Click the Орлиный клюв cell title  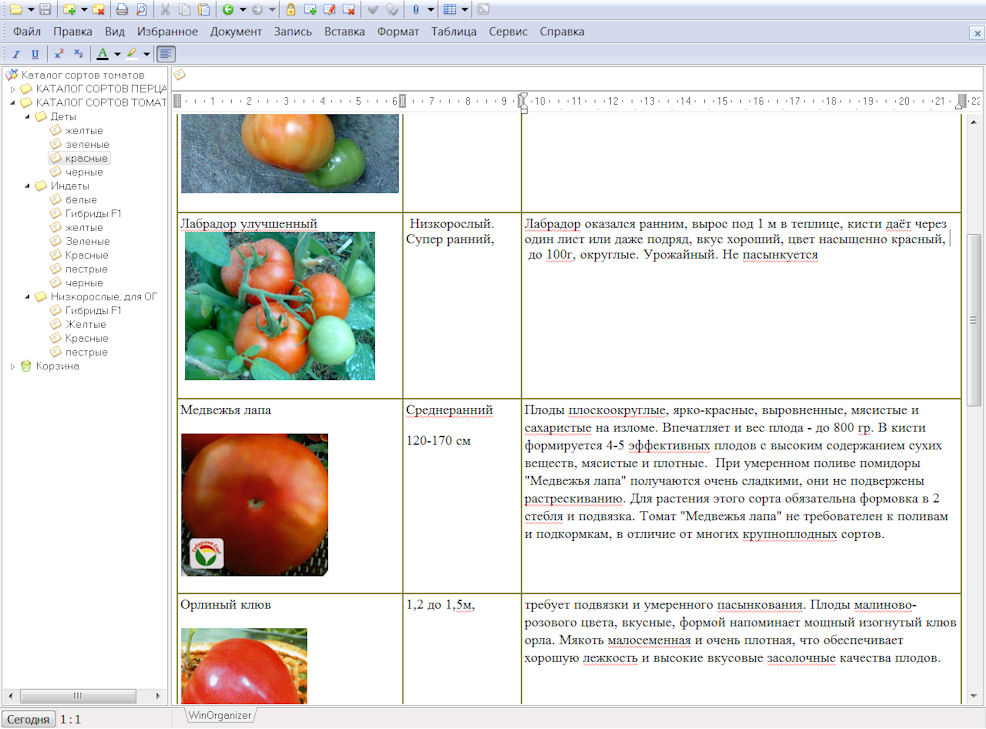pyautogui.click(x=226, y=605)
